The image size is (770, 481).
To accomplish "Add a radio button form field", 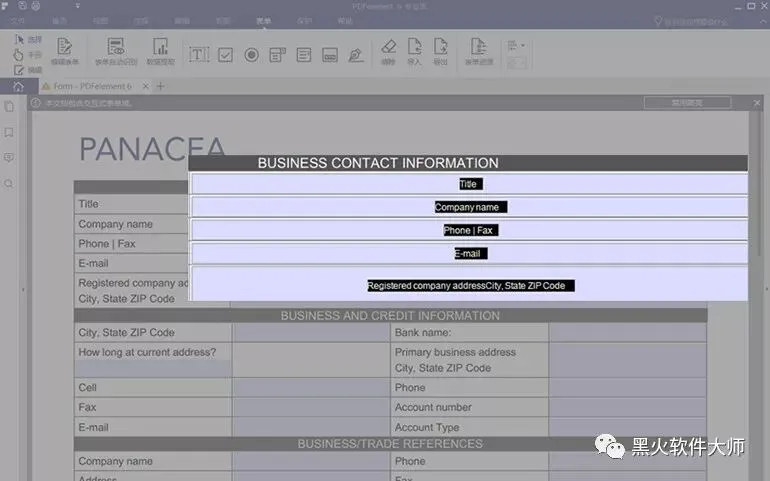I will (251, 55).
